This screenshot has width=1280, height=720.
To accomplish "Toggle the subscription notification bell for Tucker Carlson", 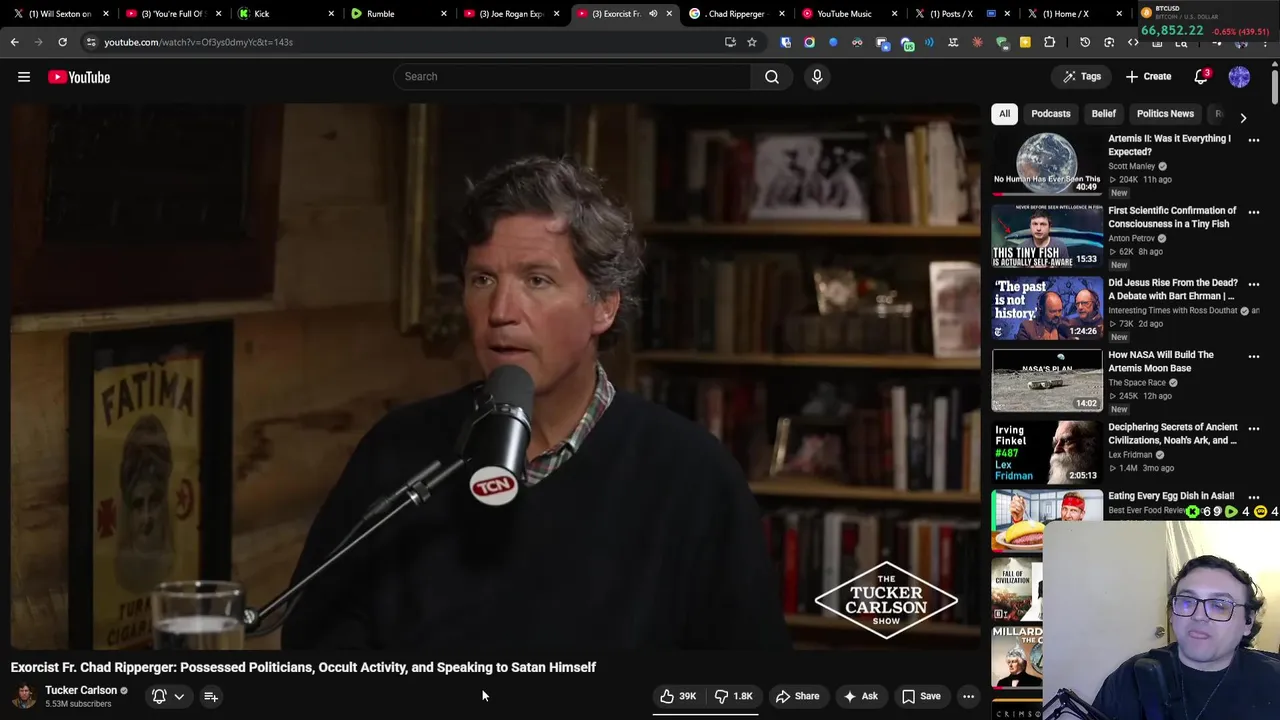I will [159, 696].
